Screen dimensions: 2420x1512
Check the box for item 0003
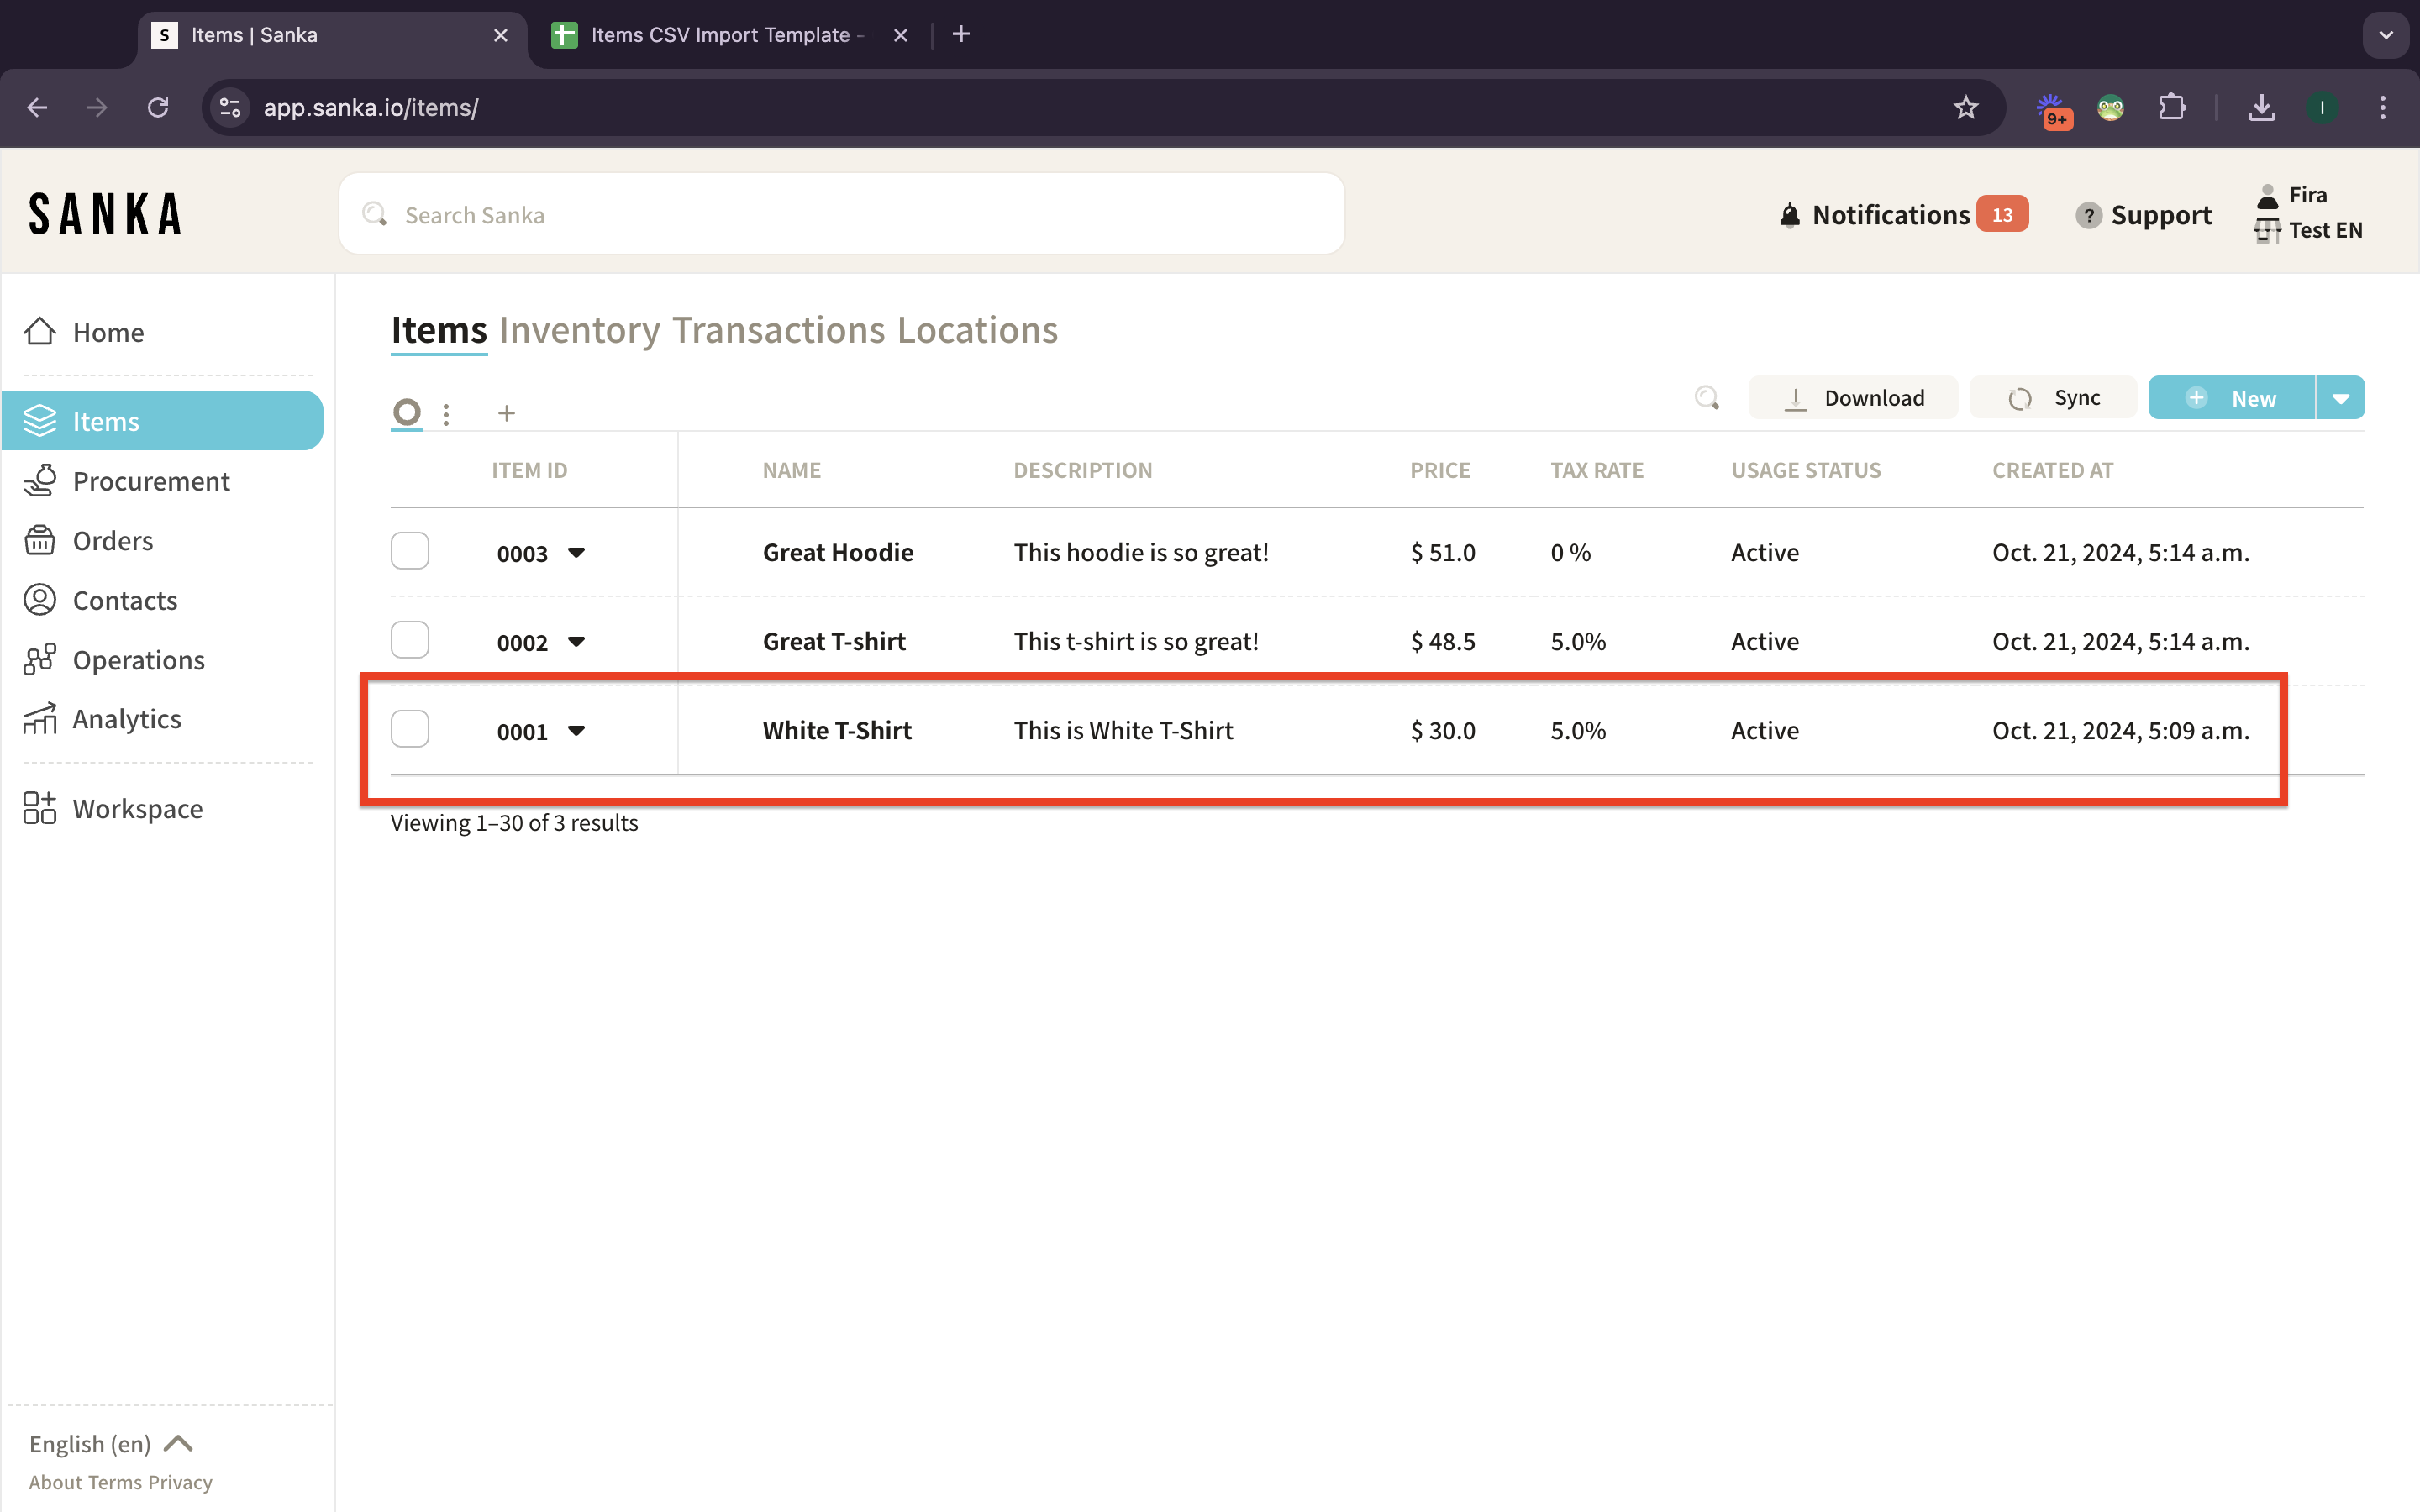click(x=410, y=551)
